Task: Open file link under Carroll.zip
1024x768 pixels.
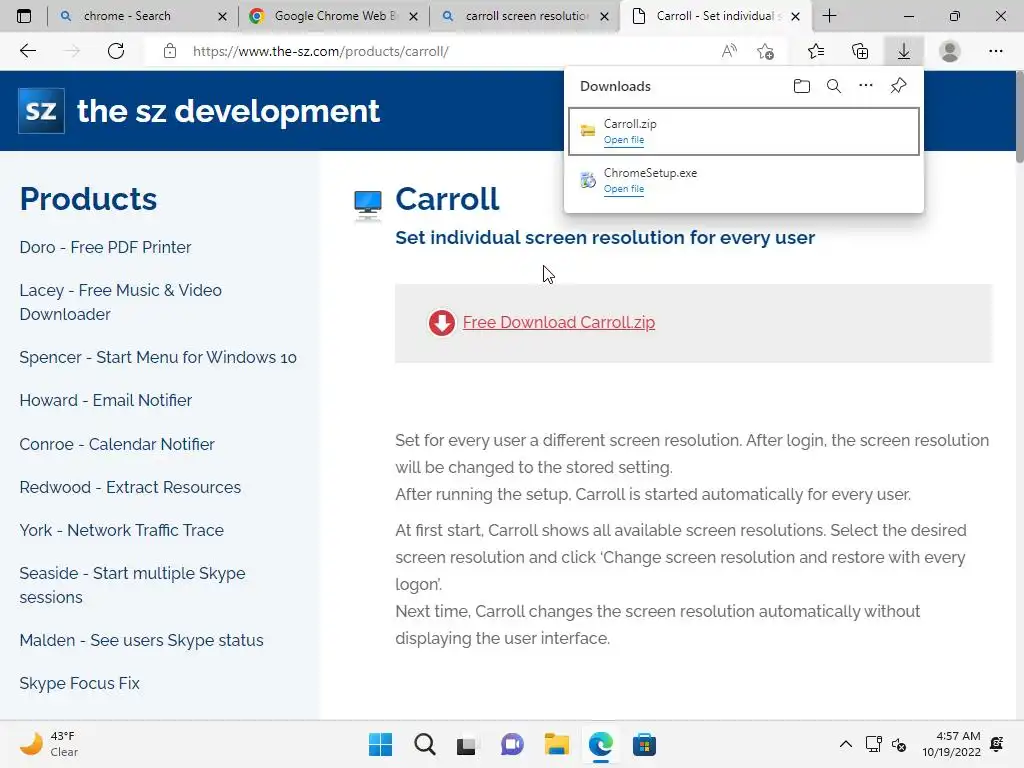Action: [x=624, y=140]
